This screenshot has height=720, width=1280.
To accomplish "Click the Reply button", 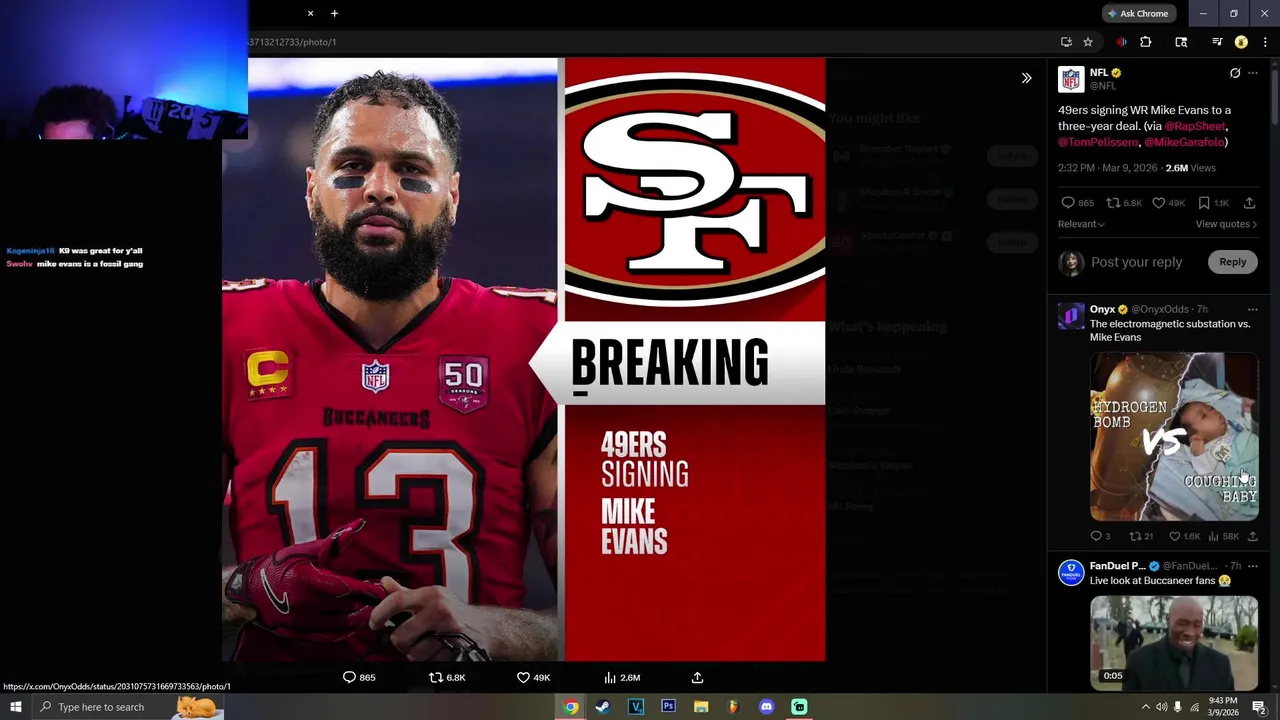I will click(x=1233, y=262).
